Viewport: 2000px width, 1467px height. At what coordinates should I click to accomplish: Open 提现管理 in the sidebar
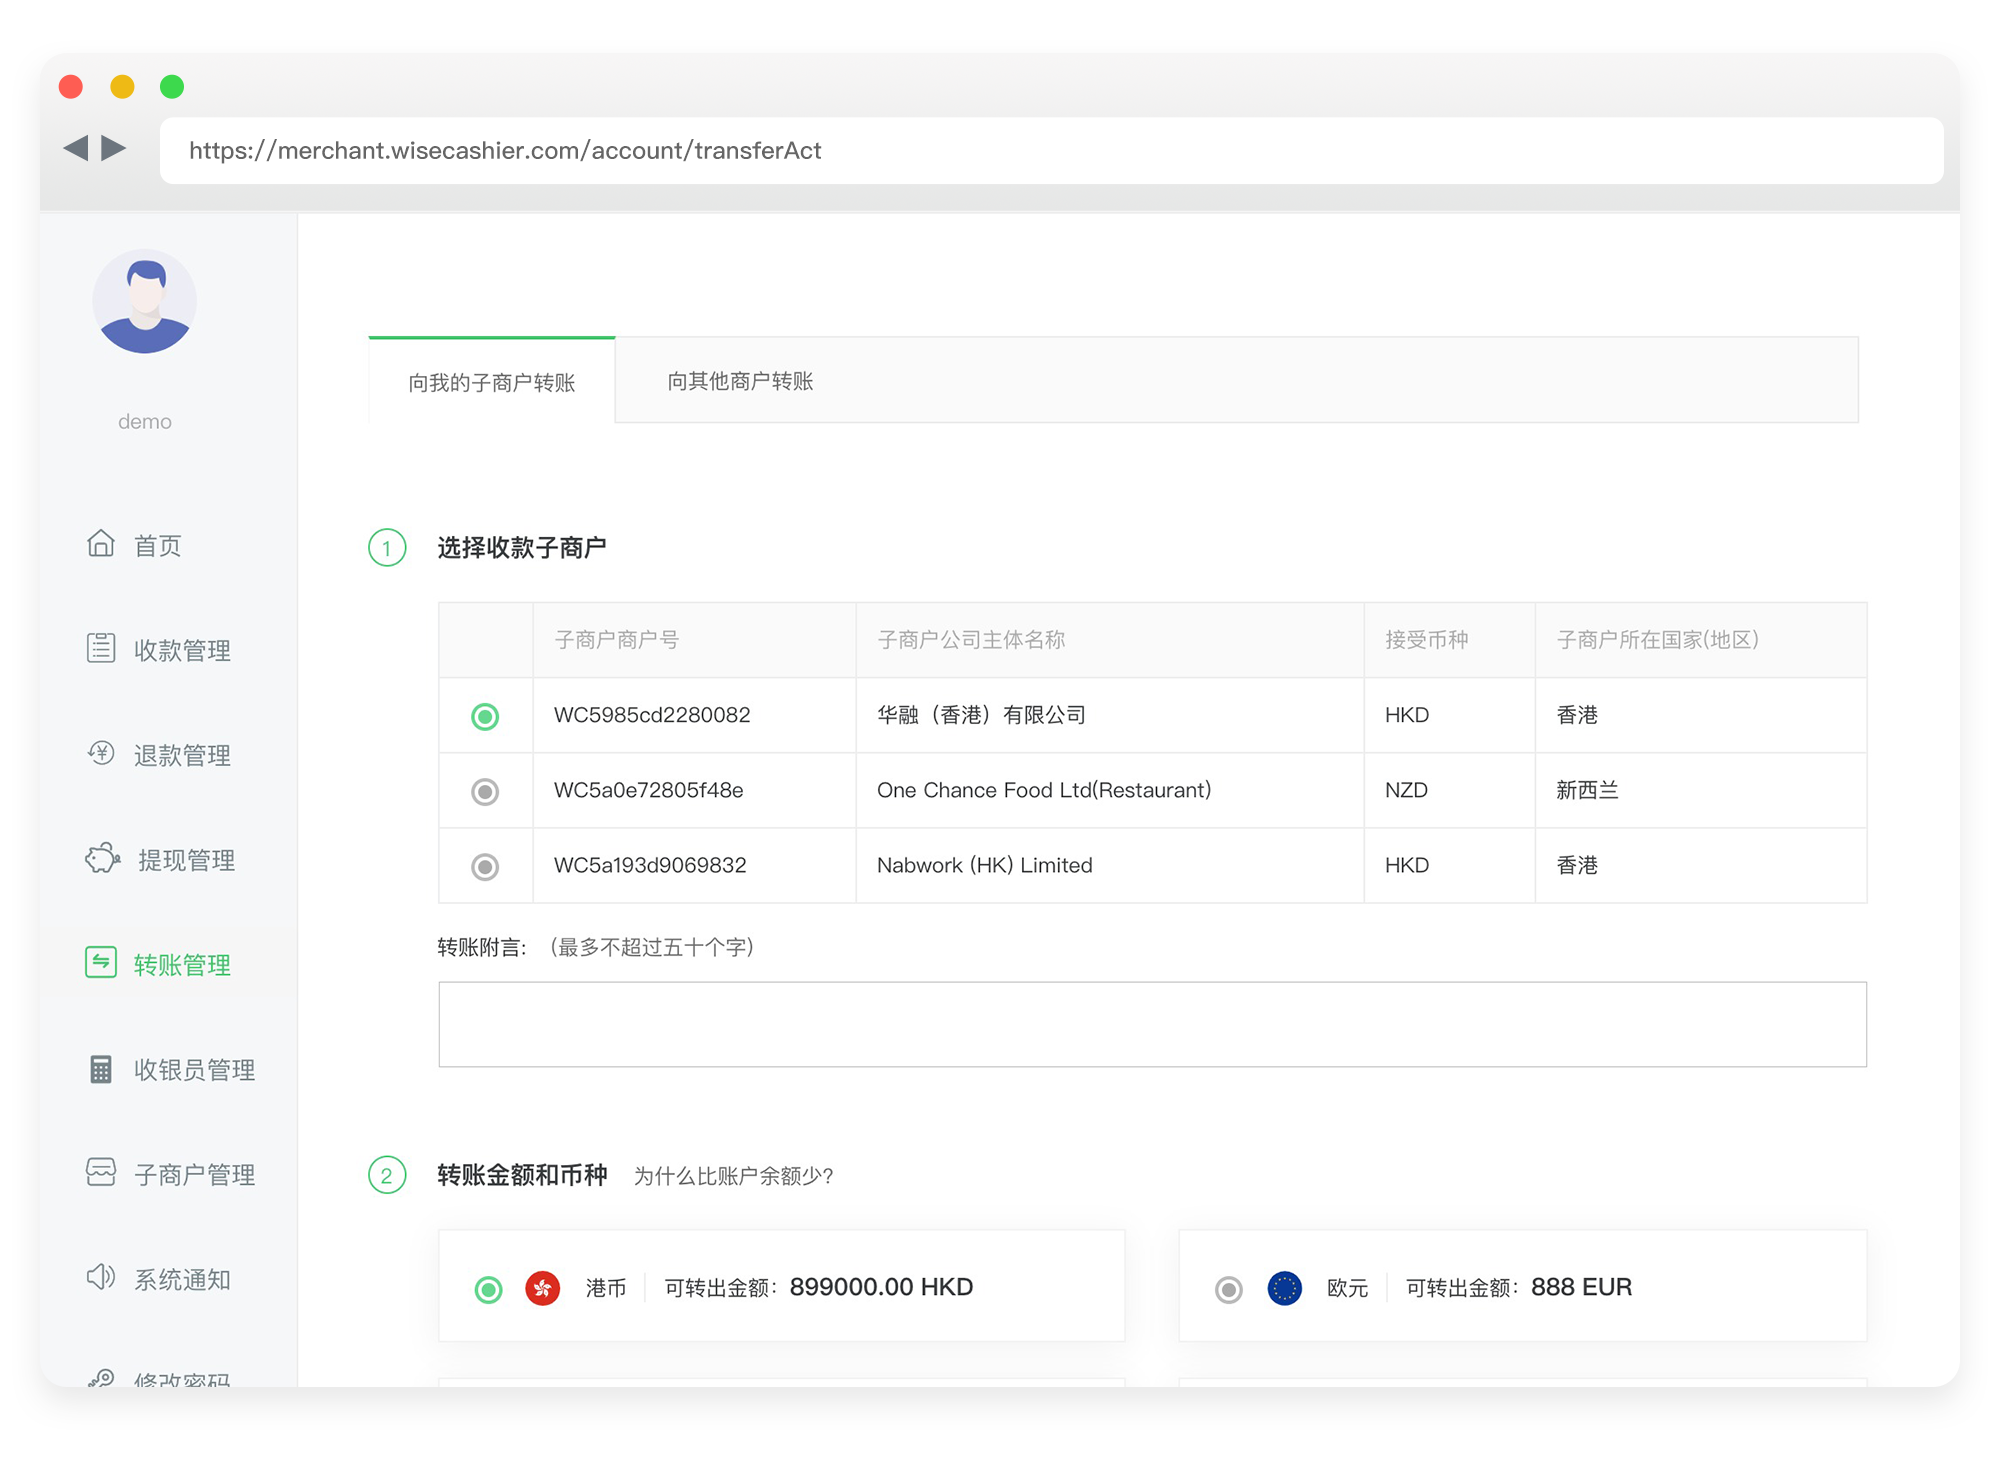coord(186,860)
